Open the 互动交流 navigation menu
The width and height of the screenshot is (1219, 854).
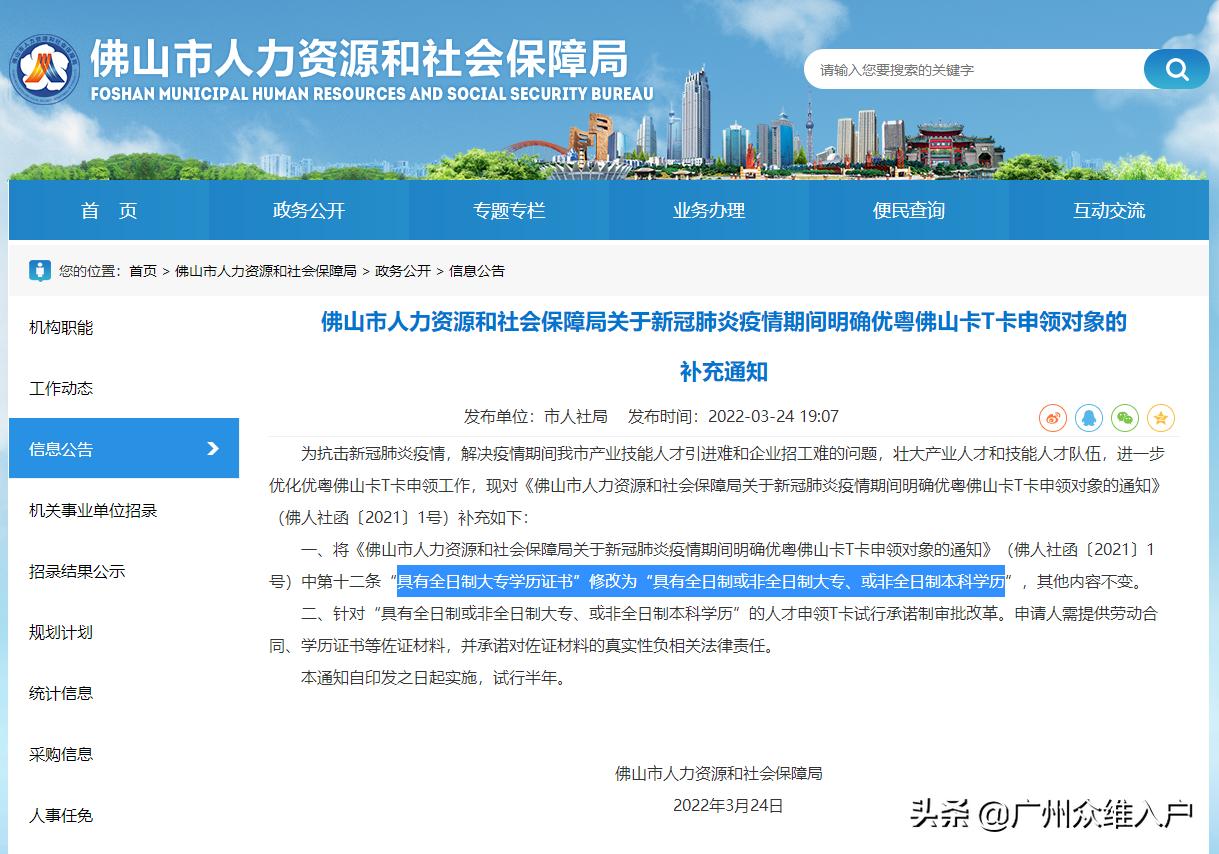point(1106,210)
